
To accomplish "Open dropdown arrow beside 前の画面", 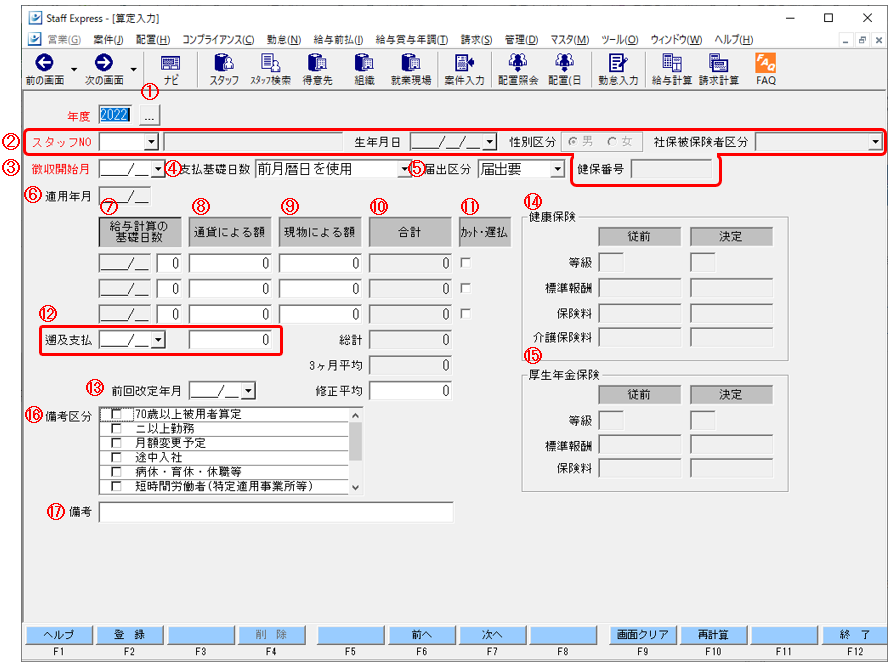I will coord(74,69).
